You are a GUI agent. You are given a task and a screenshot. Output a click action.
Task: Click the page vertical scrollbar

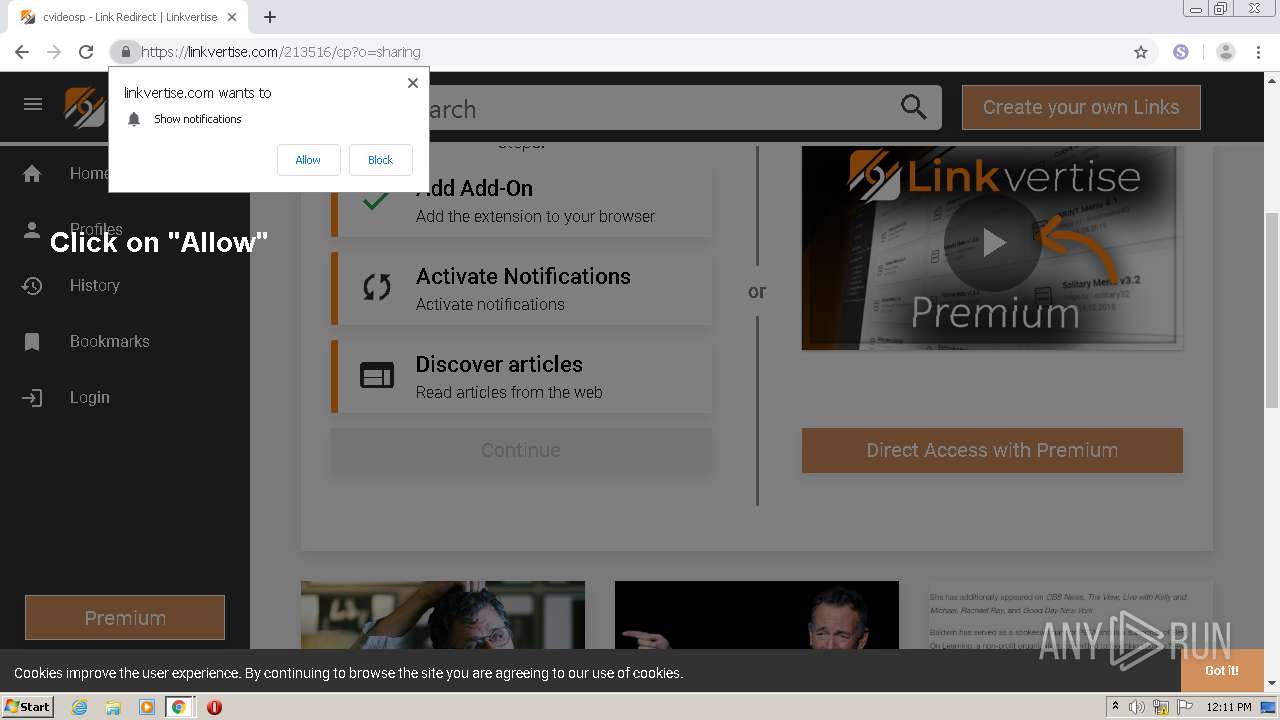pyautogui.click(x=1272, y=310)
